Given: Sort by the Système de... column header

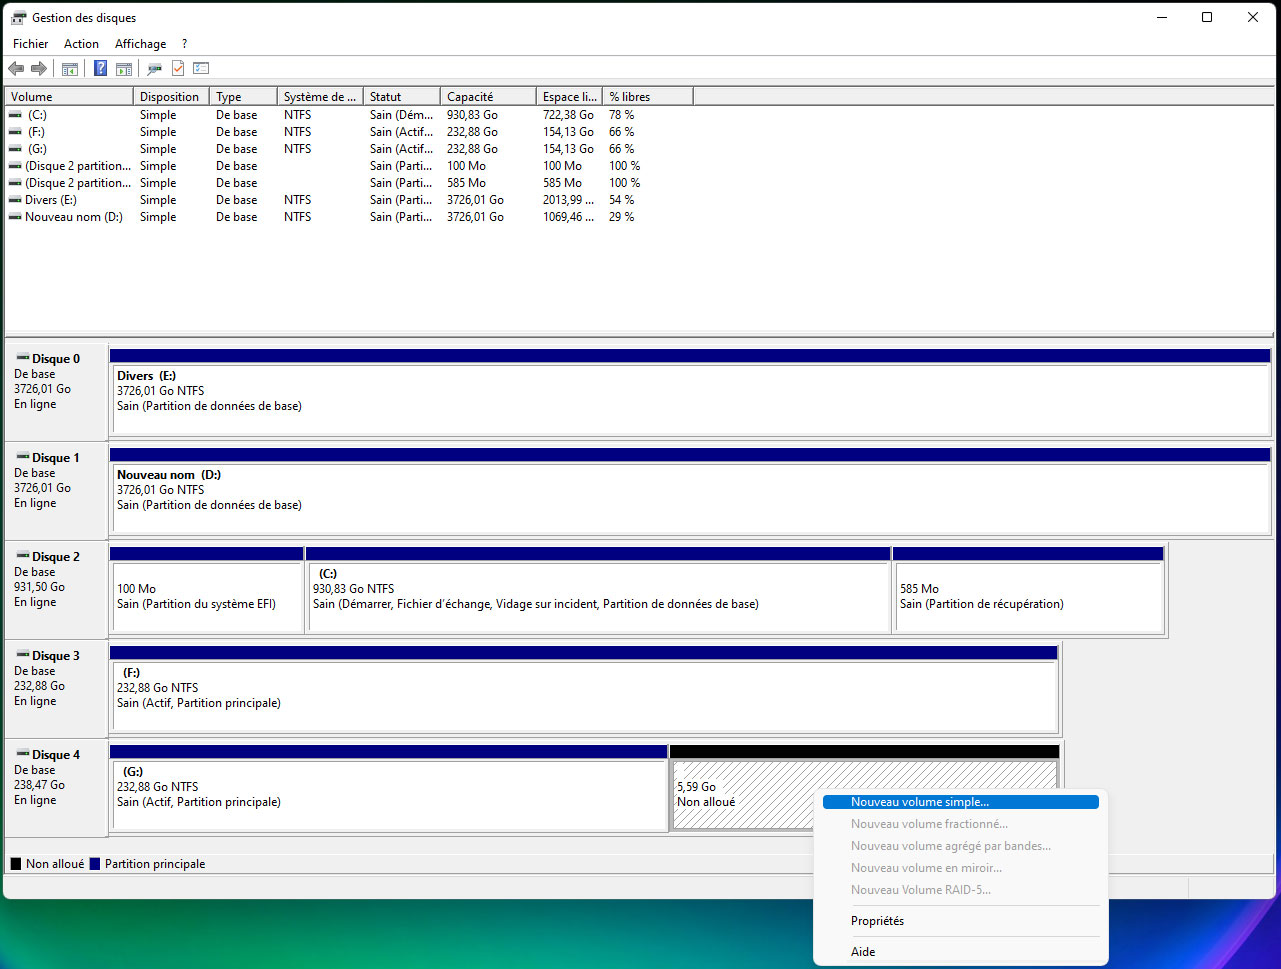Looking at the screenshot, I should pyautogui.click(x=320, y=97).
